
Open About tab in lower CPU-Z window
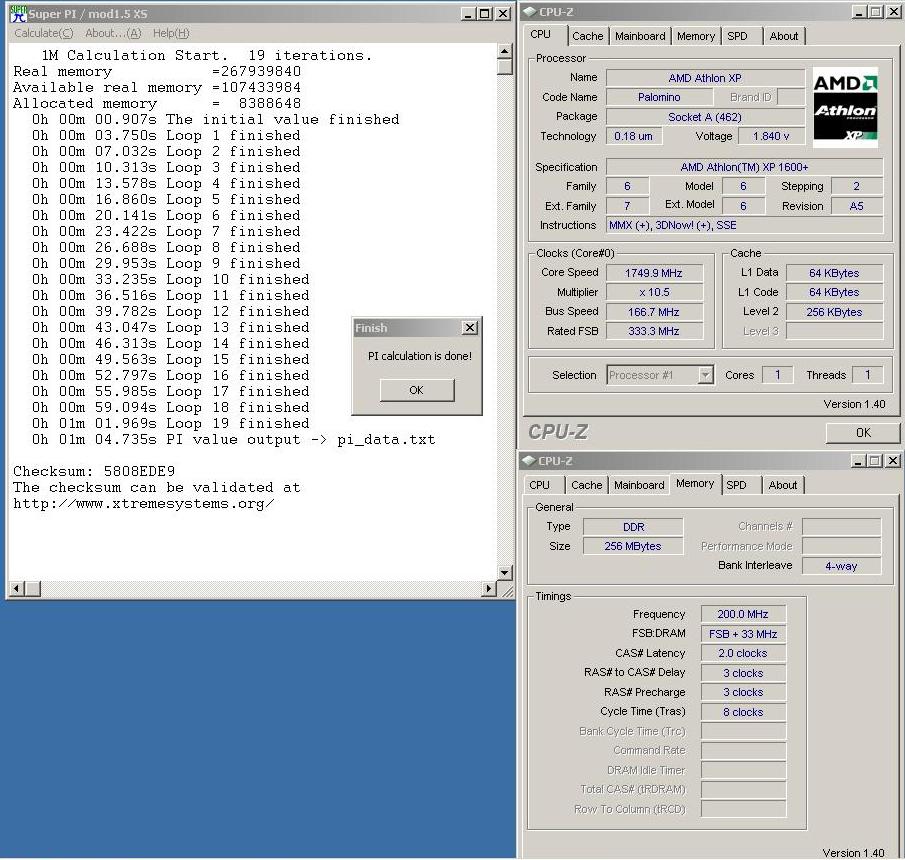[783, 485]
